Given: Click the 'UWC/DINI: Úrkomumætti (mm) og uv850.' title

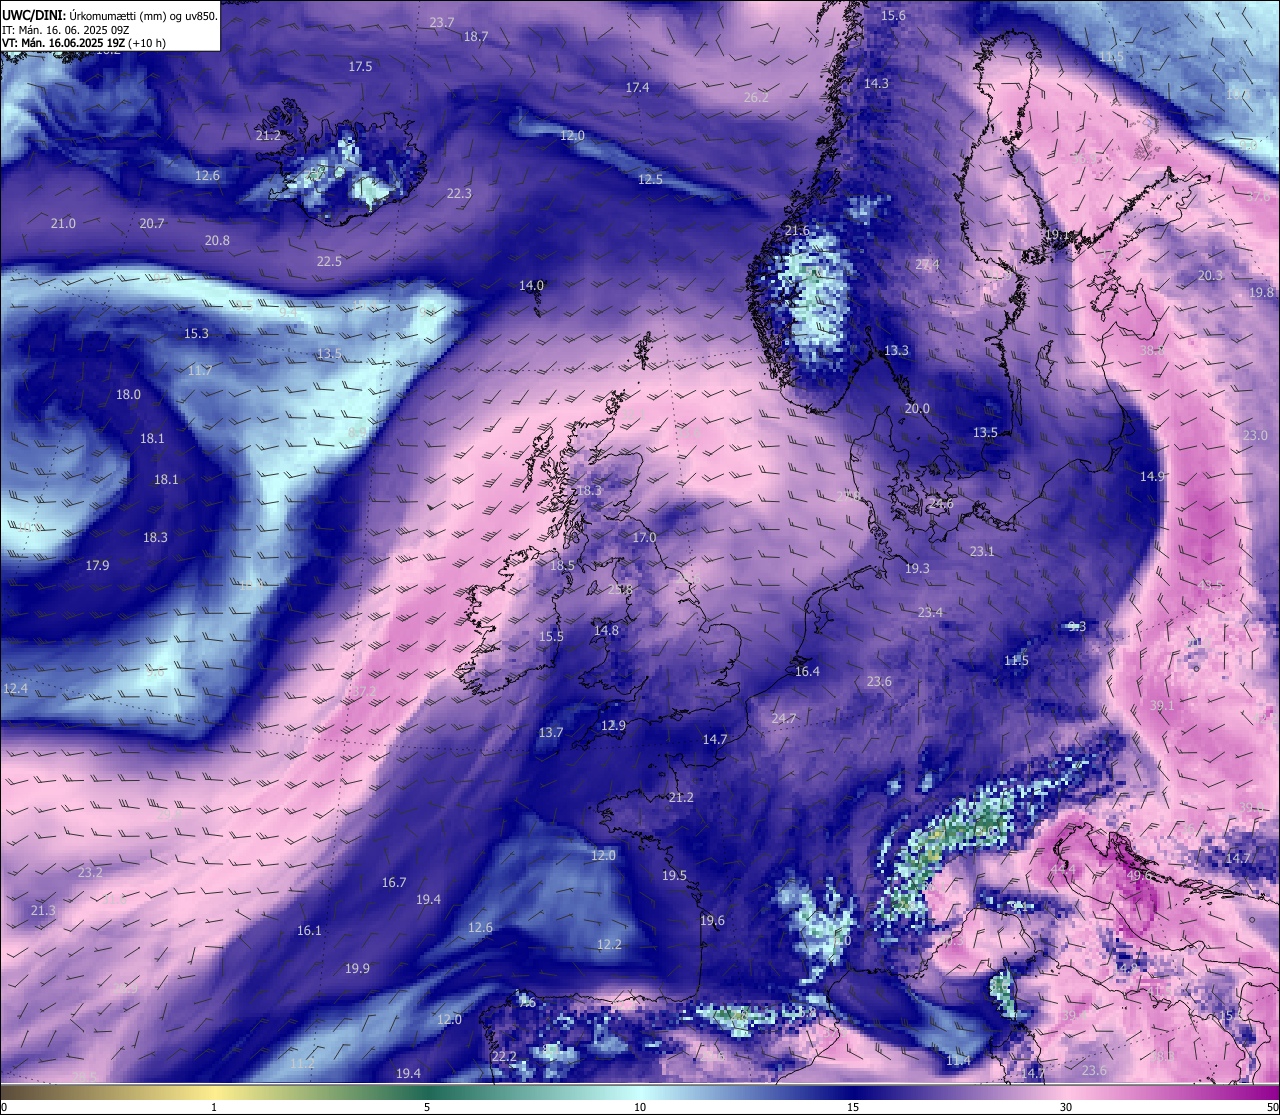Looking at the screenshot, I should 110,16.
